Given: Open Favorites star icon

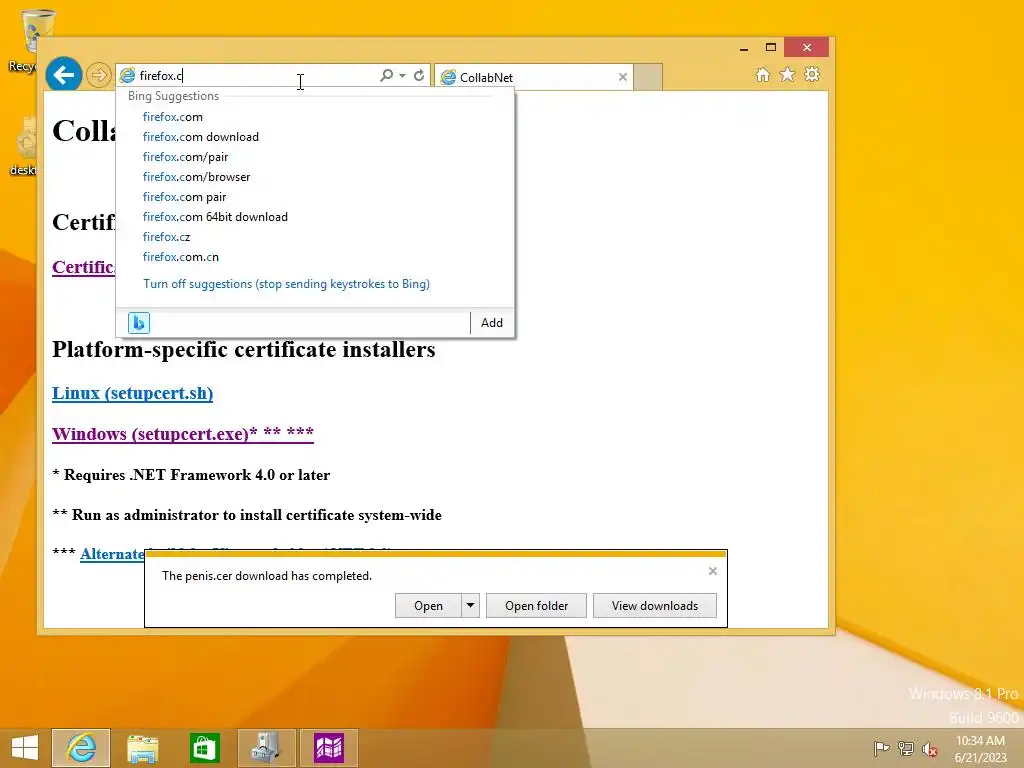Looking at the screenshot, I should coord(788,75).
